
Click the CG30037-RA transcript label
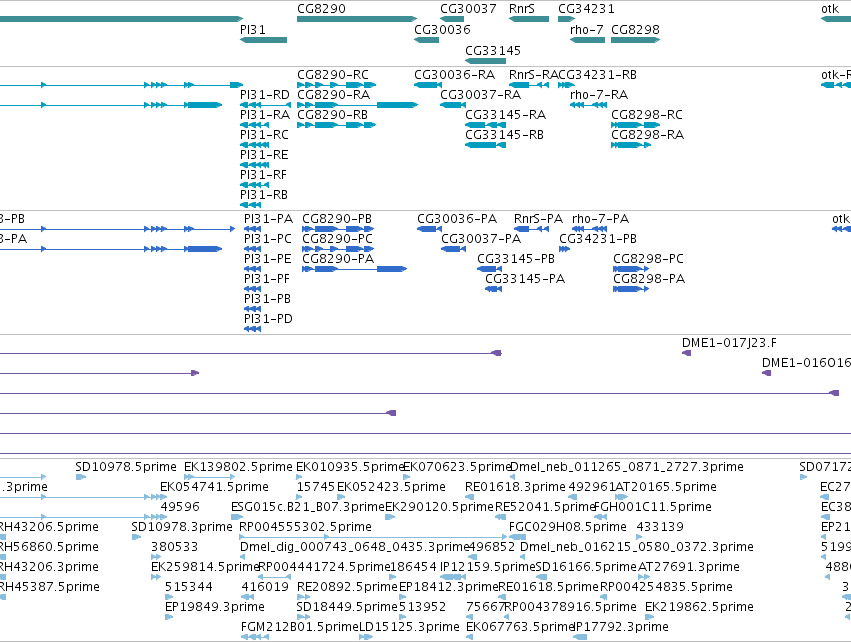pyautogui.click(x=480, y=94)
